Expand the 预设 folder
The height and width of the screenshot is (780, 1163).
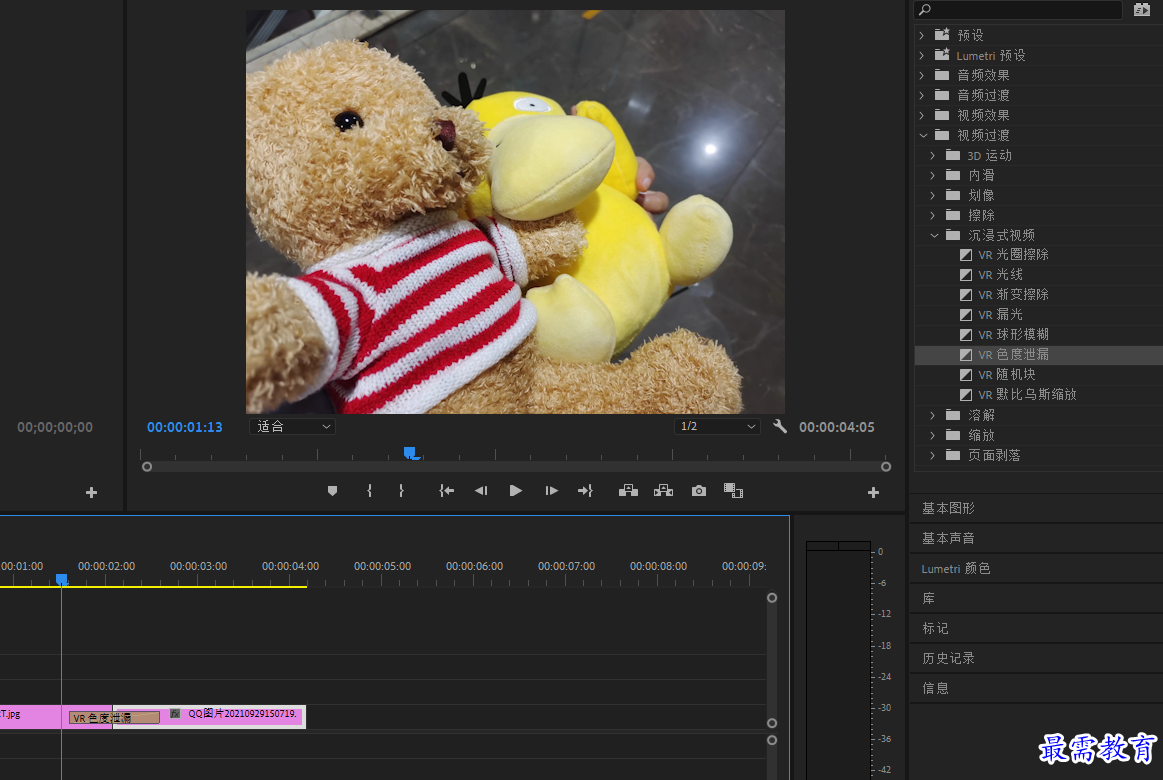[922, 35]
